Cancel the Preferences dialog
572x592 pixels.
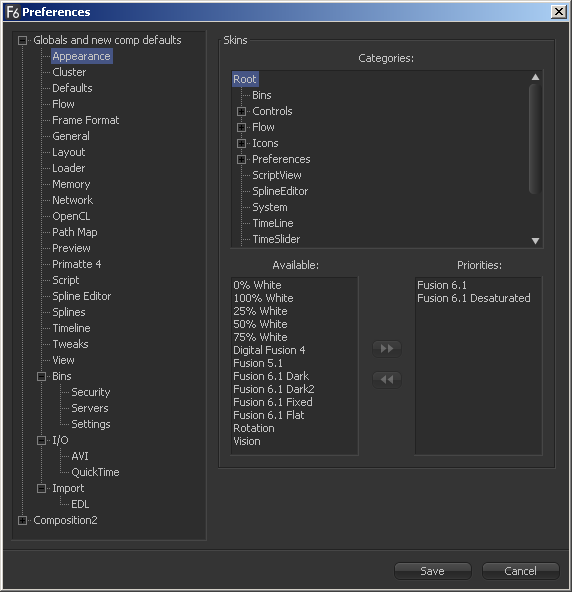520,571
